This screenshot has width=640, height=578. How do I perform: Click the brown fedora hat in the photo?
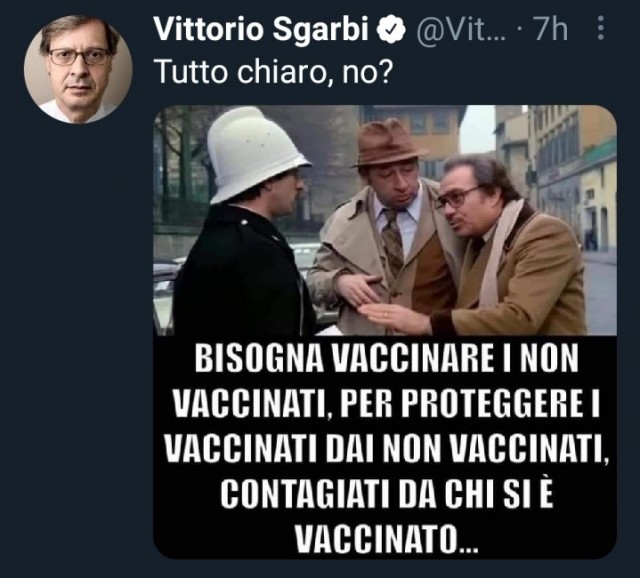click(x=389, y=144)
